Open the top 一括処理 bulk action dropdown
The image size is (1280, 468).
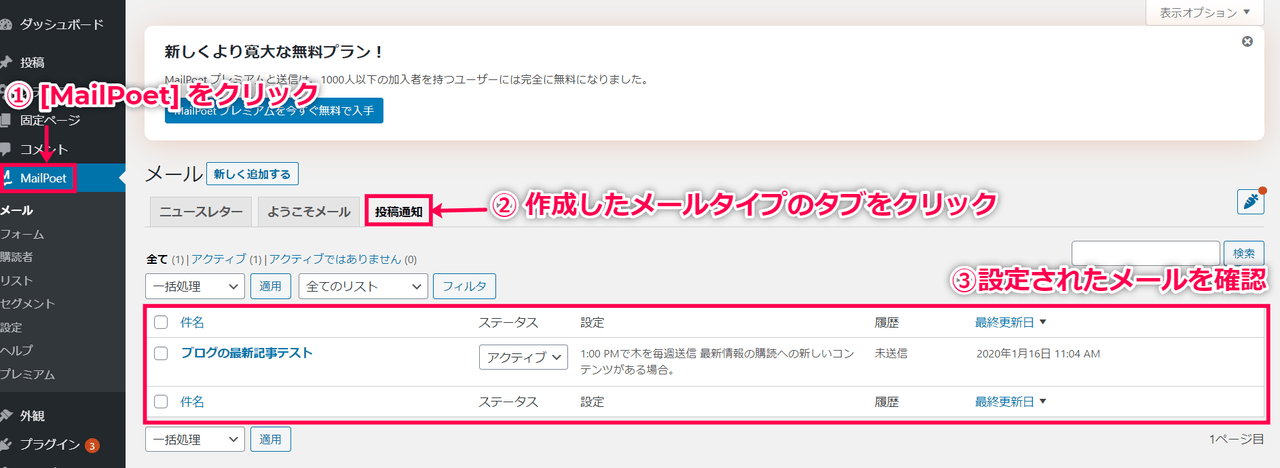coord(195,286)
